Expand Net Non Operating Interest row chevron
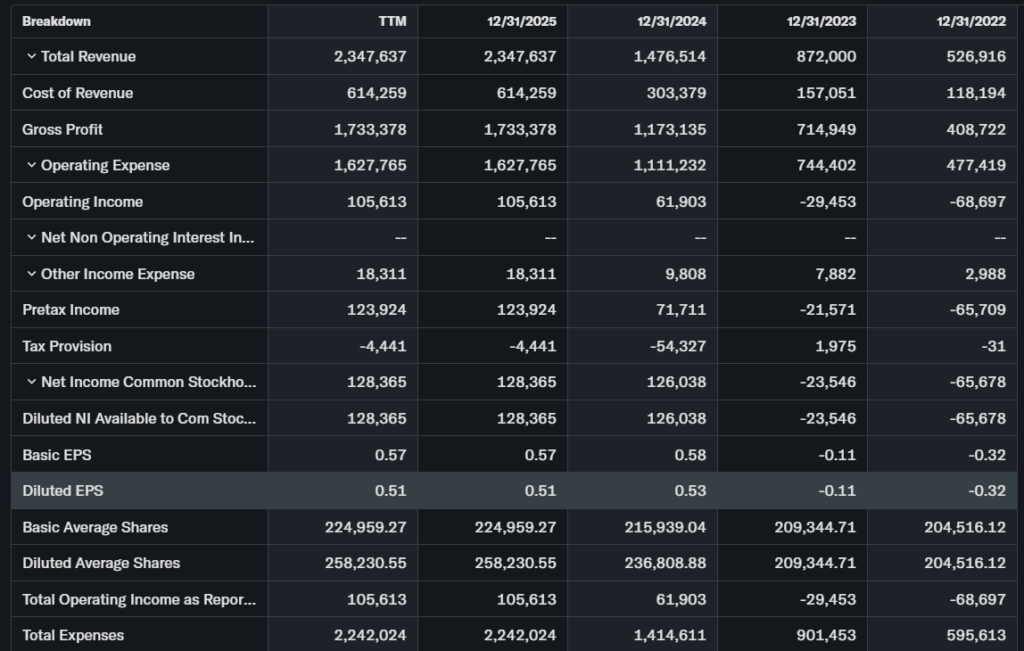 pyautogui.click(x=31, y=238)
